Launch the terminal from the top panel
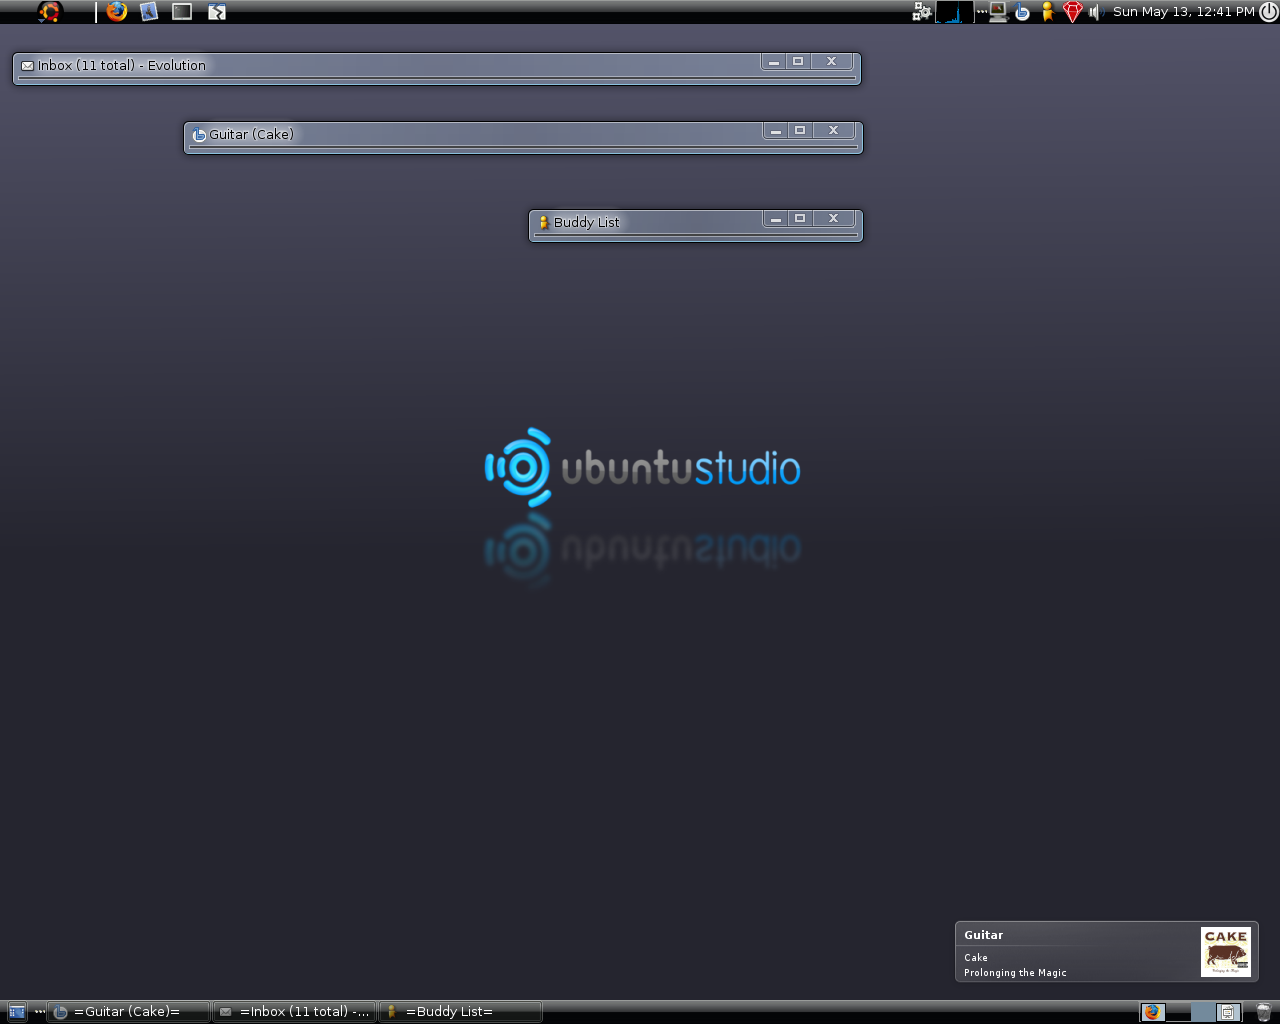1280x1024 pixels. pos(182,12)
